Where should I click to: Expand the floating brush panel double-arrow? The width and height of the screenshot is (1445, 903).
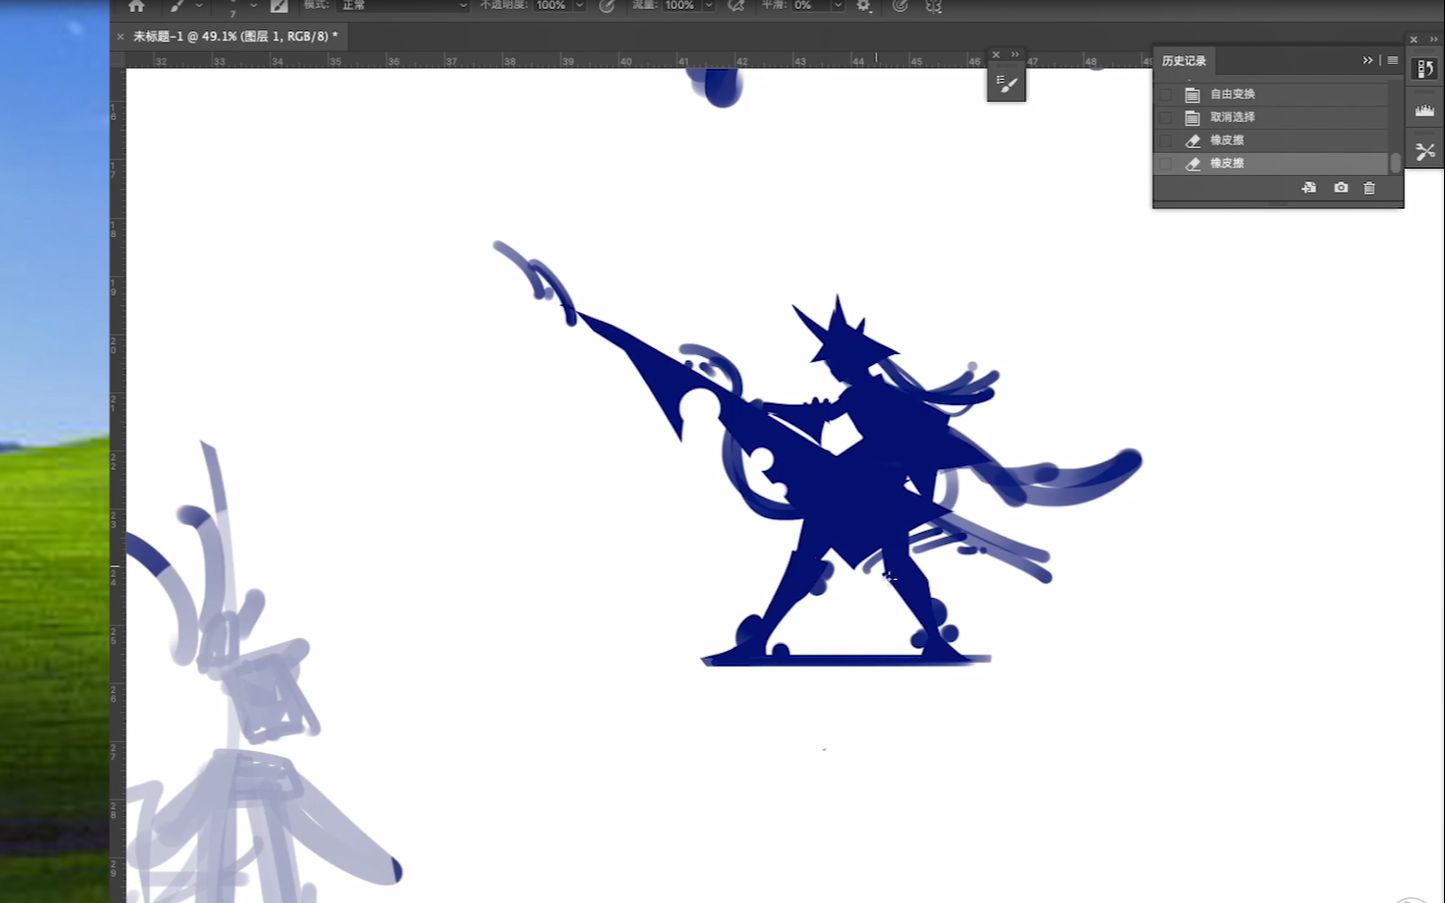(x=1015, y=54)
